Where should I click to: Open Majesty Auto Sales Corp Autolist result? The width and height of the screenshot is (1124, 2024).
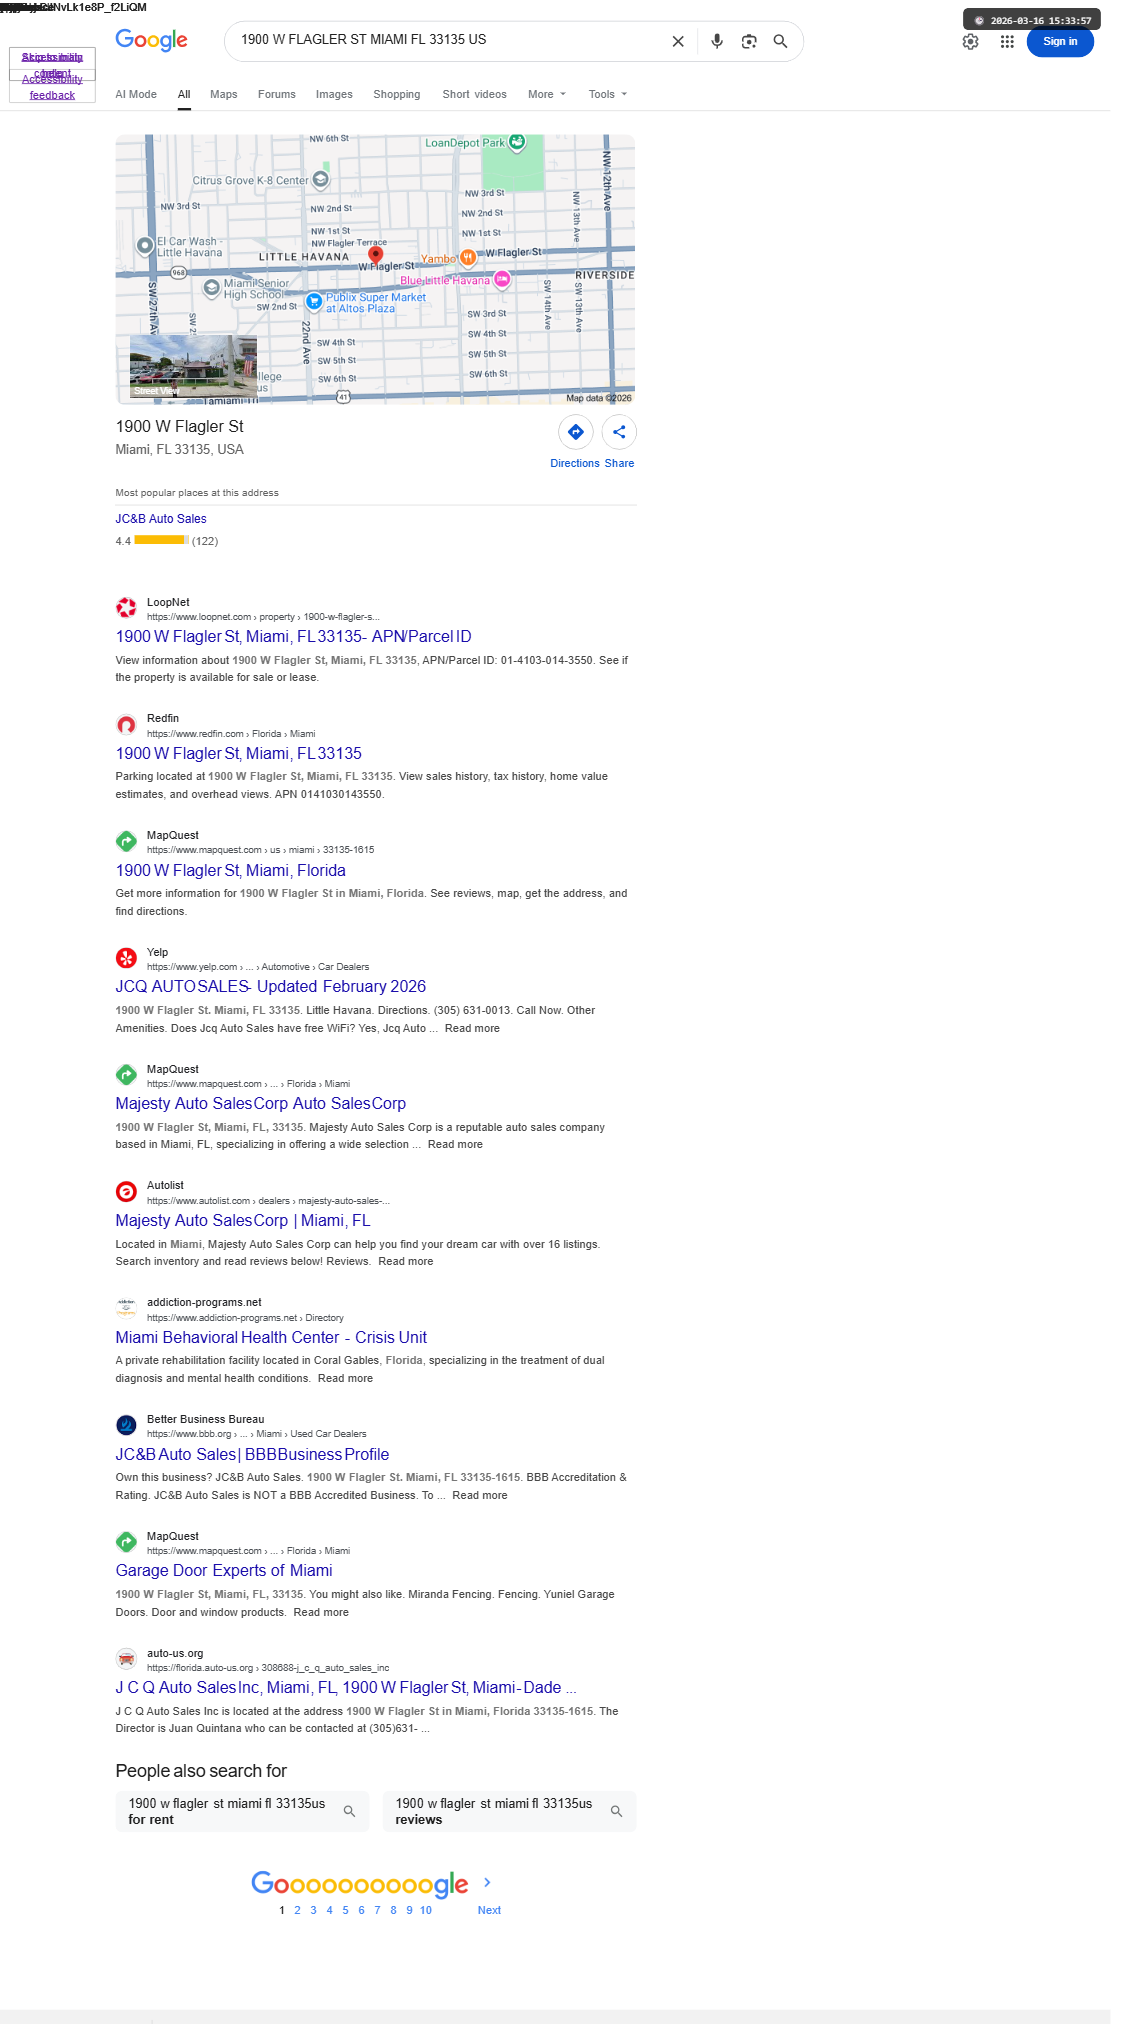(x=243, y=1220)
